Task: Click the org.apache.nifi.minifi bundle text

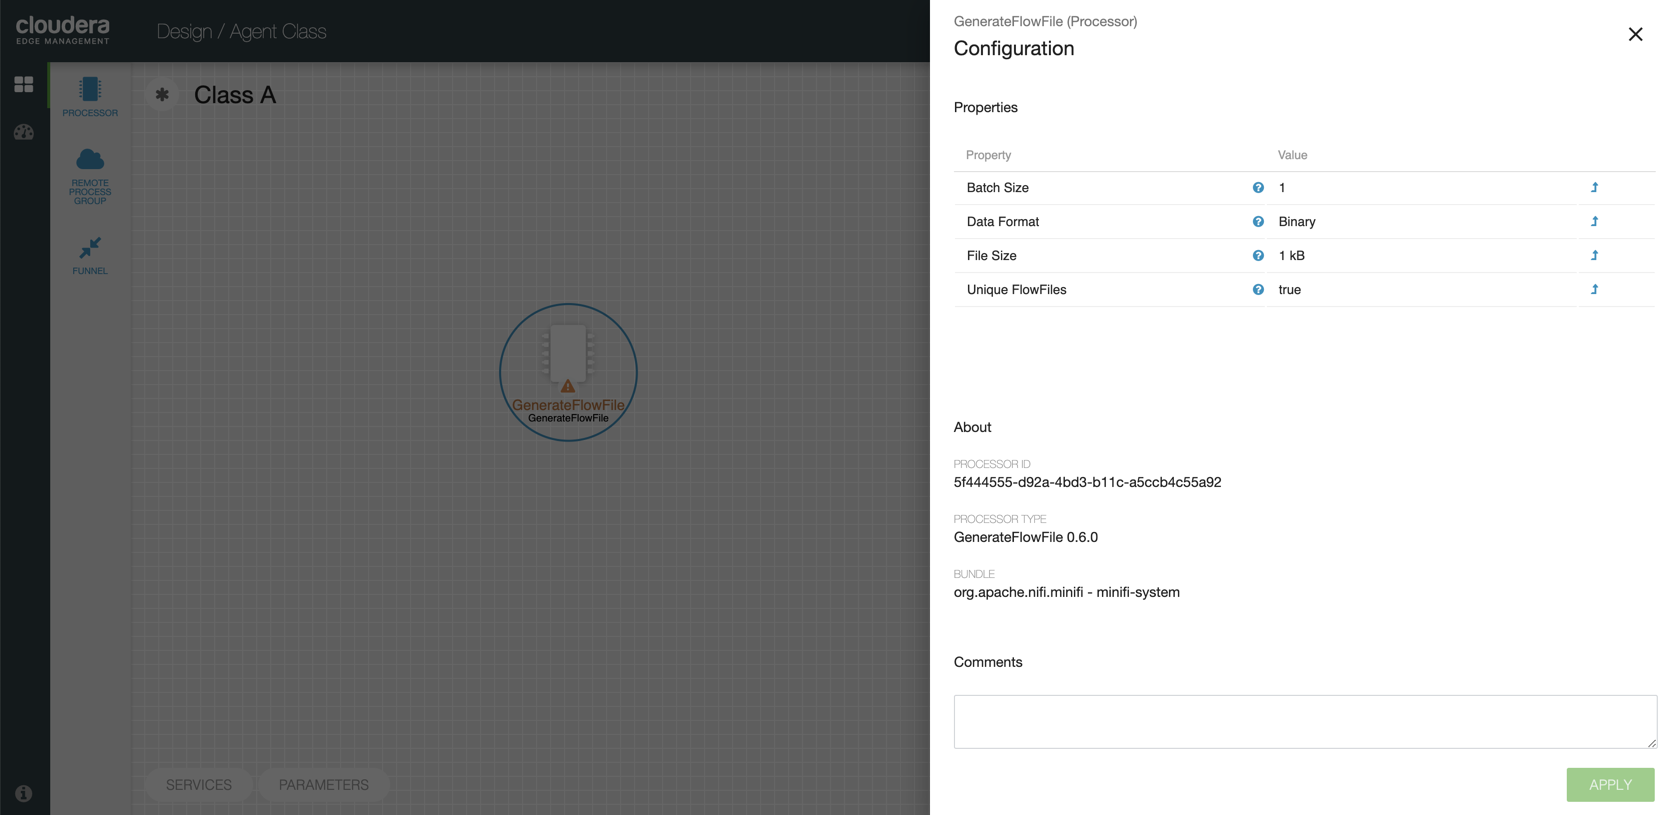Action: pyautogui.click(x=1067, y=592)
